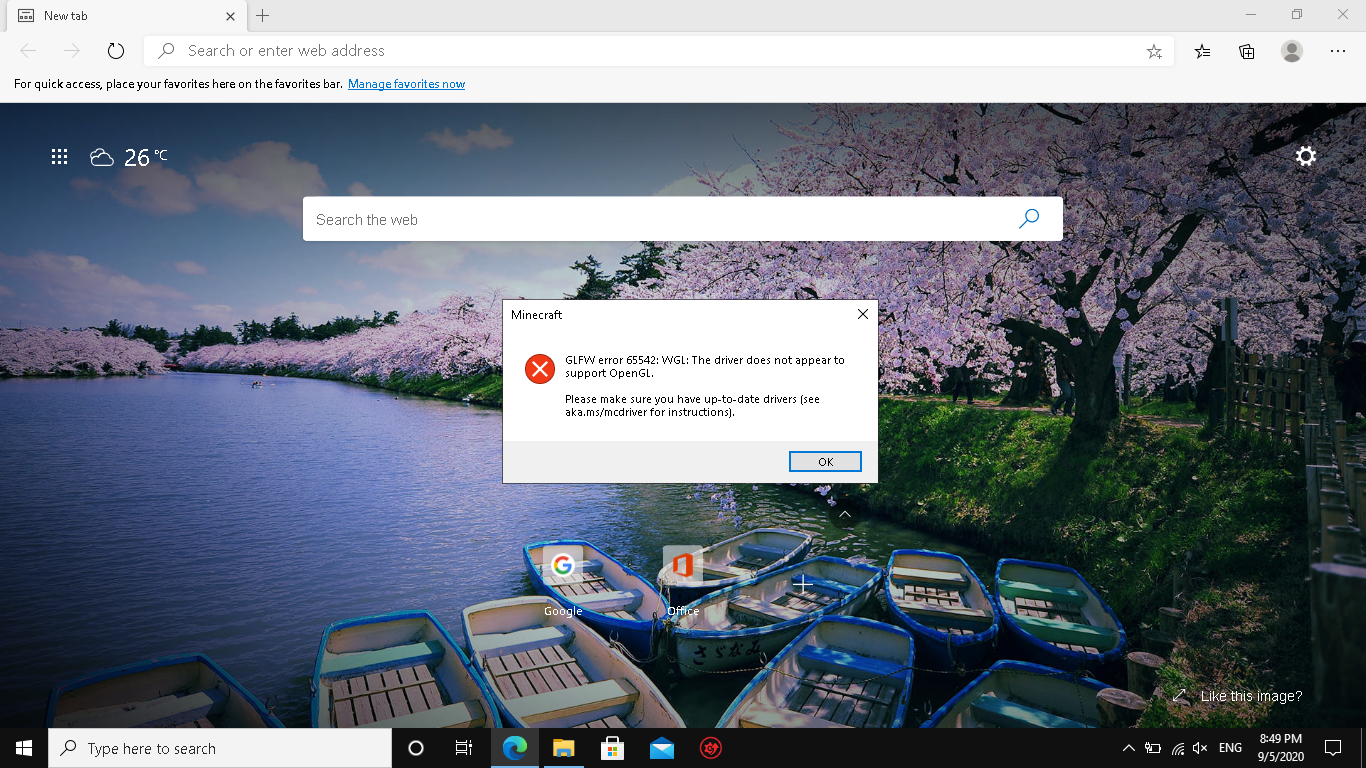Add this page to favorites star
Screen dimensions: 1366x768
tap(1154, 51)
